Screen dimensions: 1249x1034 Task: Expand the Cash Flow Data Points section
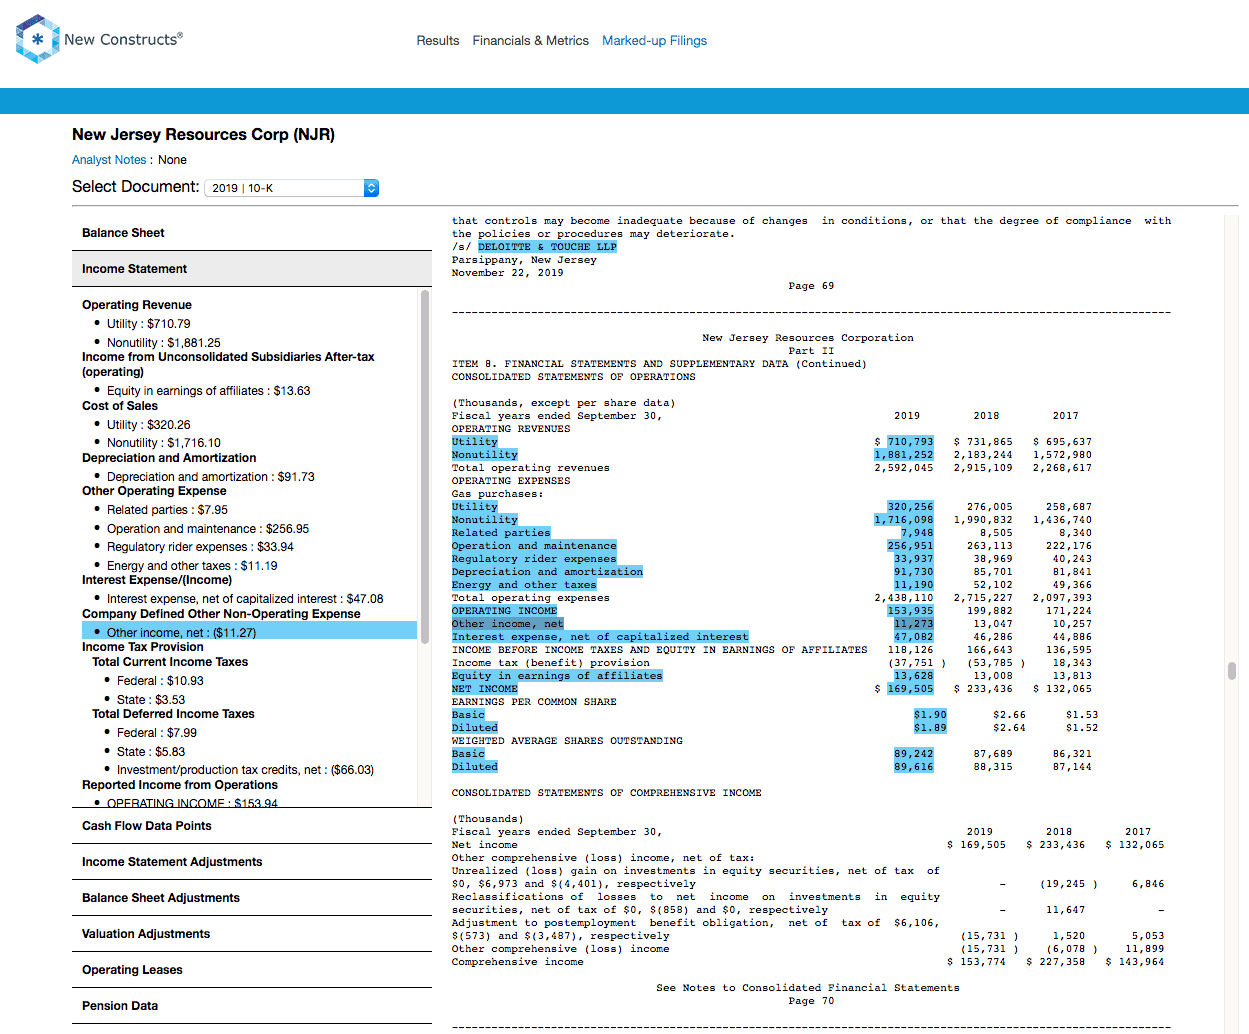pos(252,826)
